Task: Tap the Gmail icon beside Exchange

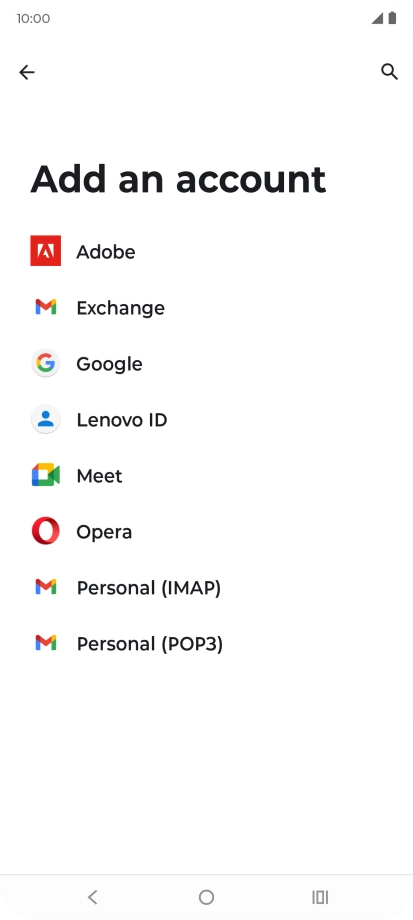Action: click(x=46, y=307)
